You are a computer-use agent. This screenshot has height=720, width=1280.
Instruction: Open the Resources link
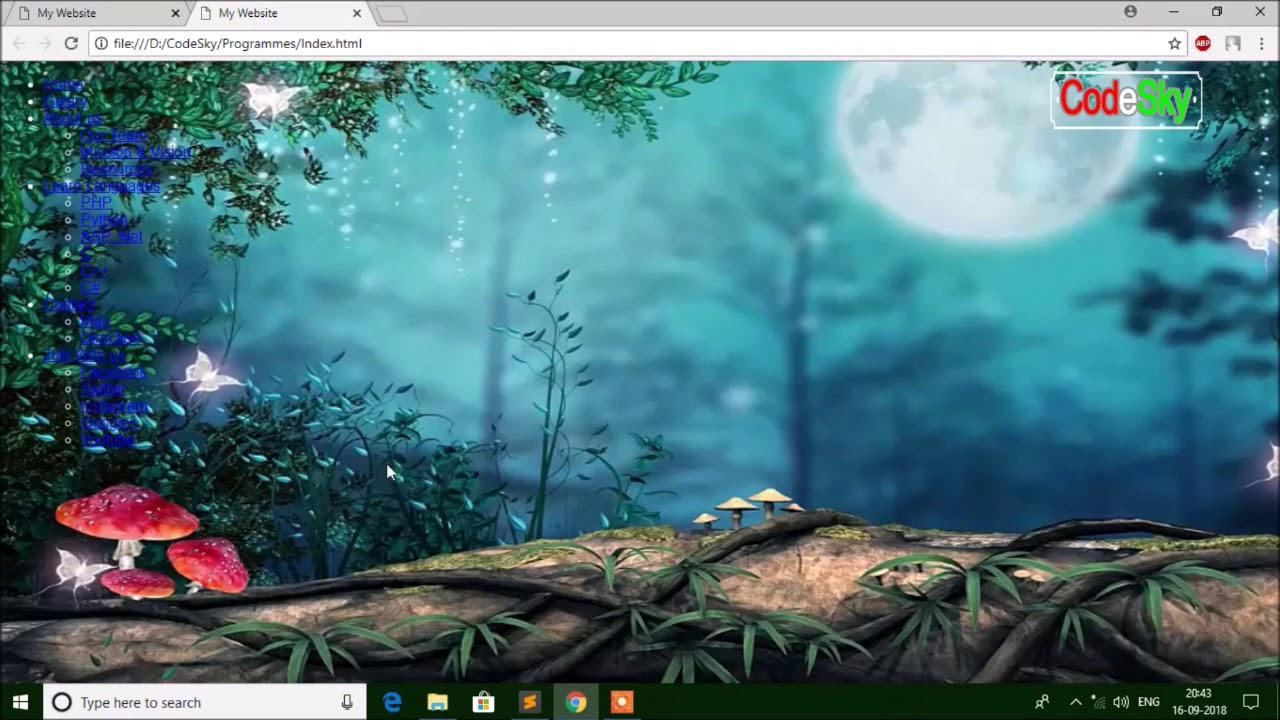pos(117,170)
